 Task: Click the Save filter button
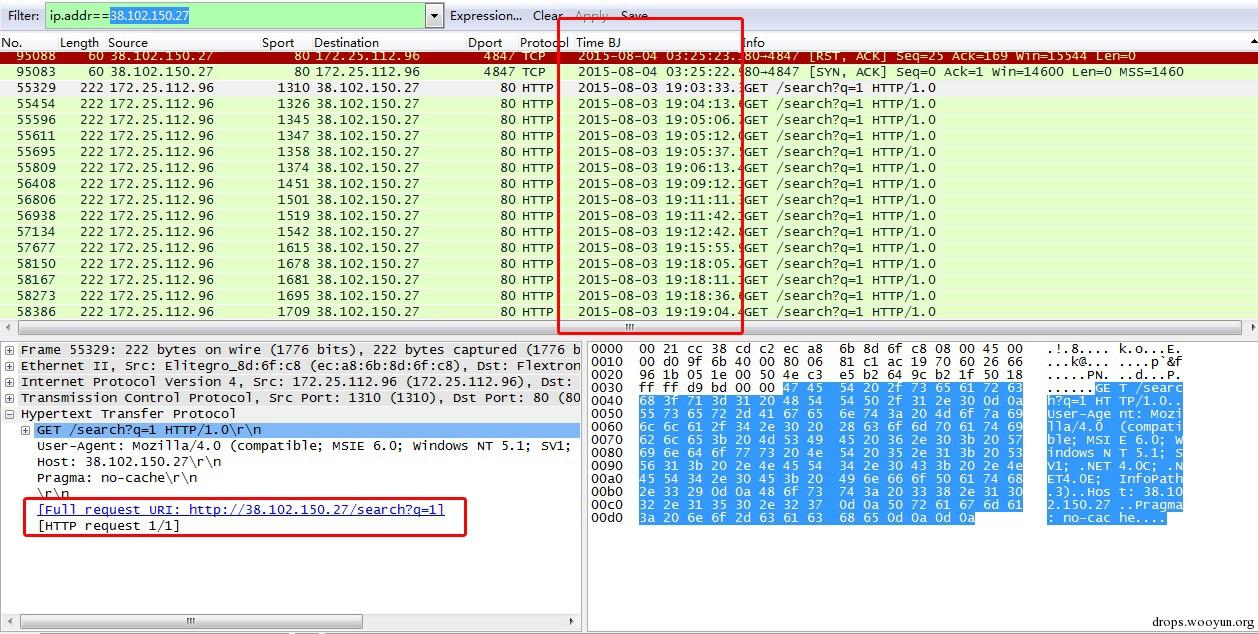pos(634,16)
